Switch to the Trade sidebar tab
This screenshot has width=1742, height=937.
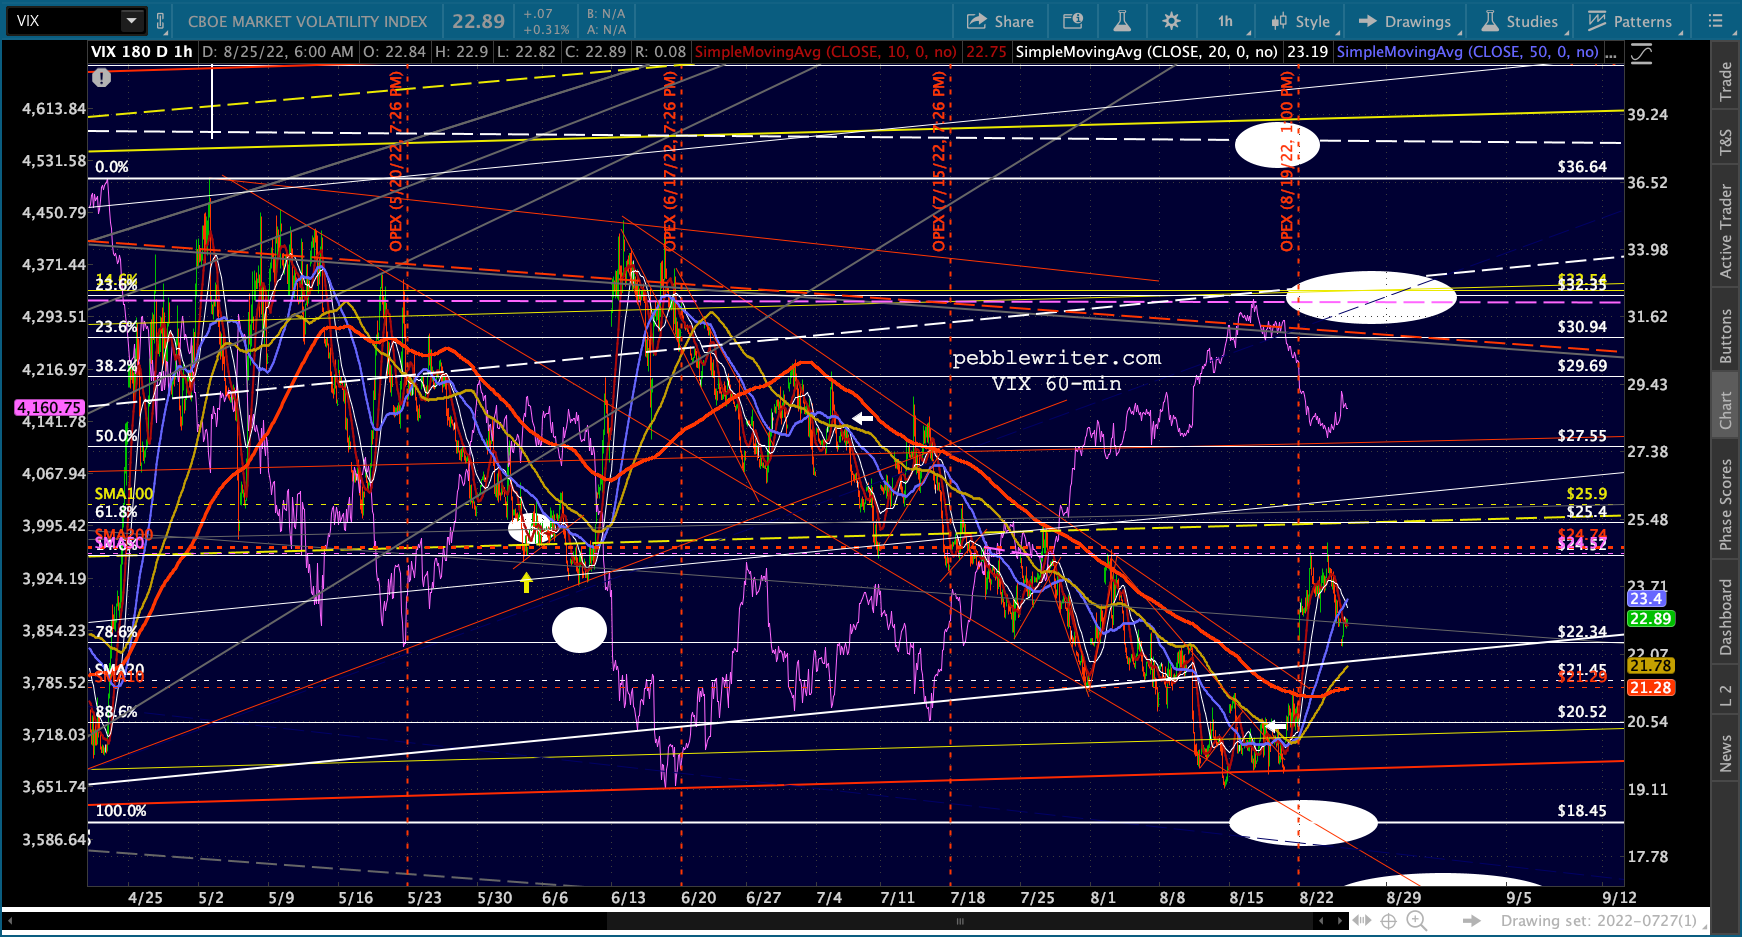tap(1725, 82)
